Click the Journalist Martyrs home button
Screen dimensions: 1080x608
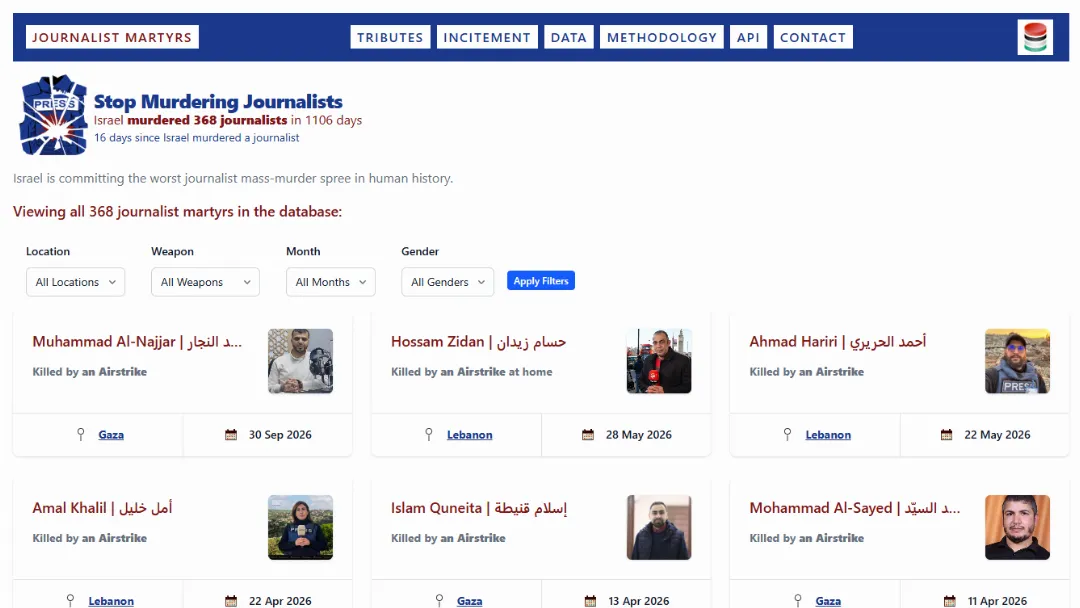pos(112,37)
